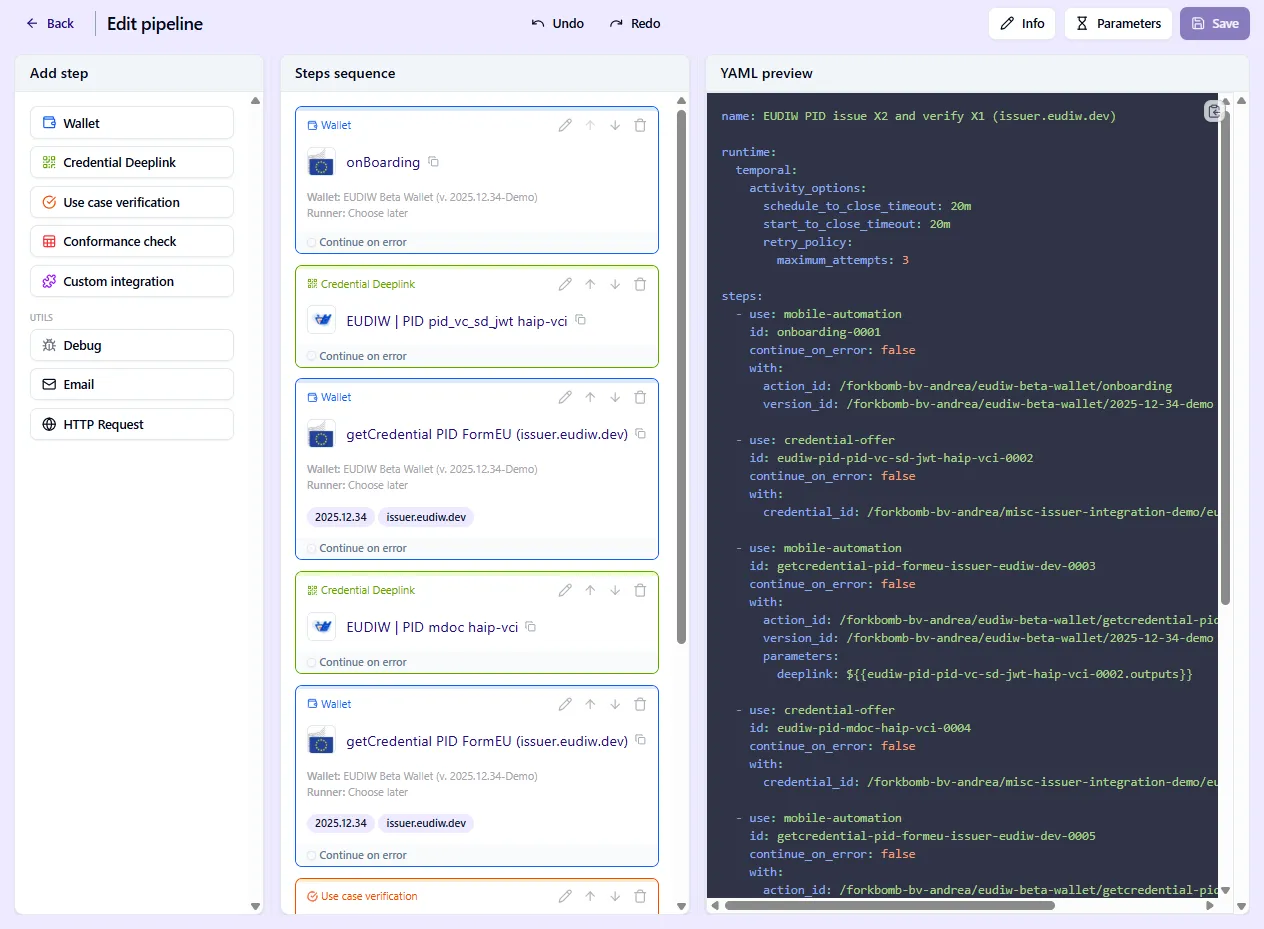Screen dimensions: 1264x929
Task: Move Use case verification step card down
Action: 615,896
